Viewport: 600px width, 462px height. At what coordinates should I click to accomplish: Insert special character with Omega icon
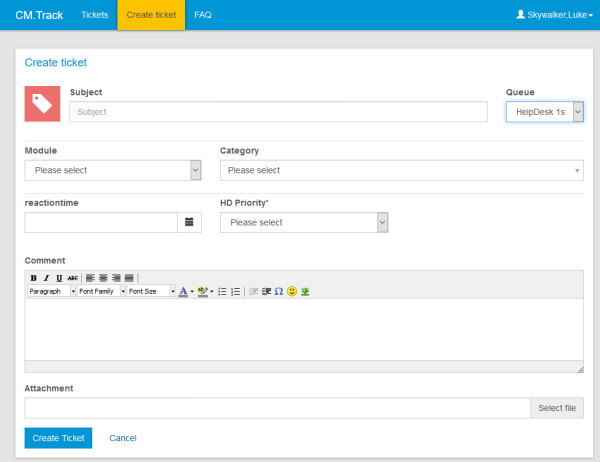279,292
